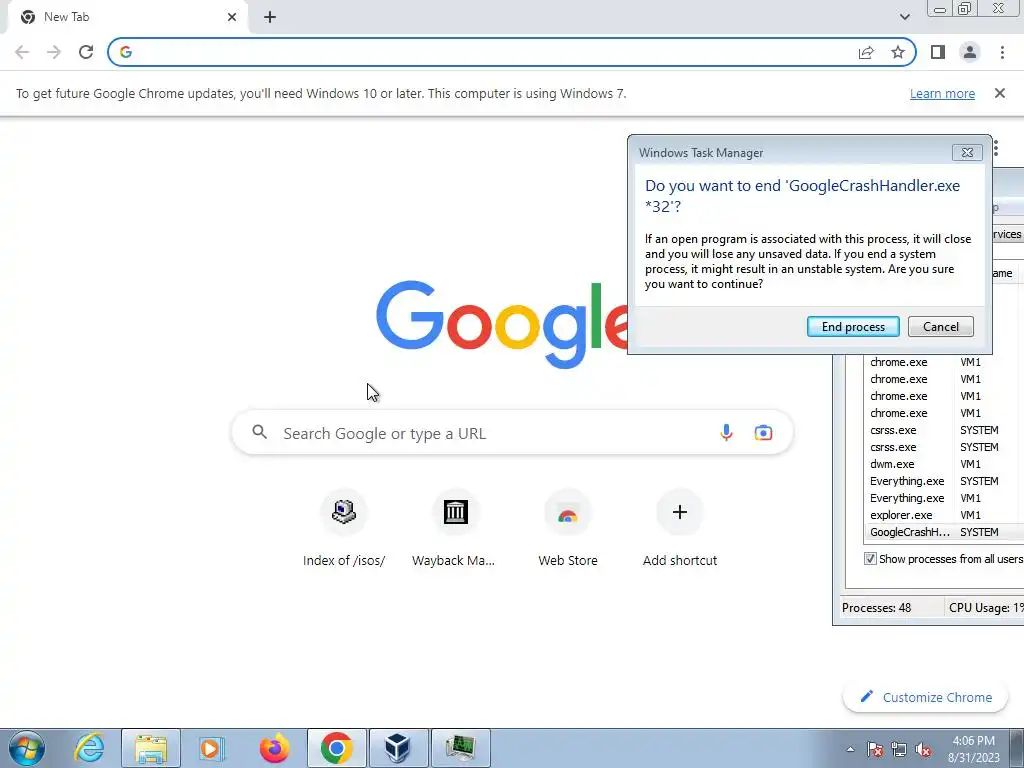Open the Web Store shortcut
This screenshot has width=1024, height=768.
[x=568, y=529]
